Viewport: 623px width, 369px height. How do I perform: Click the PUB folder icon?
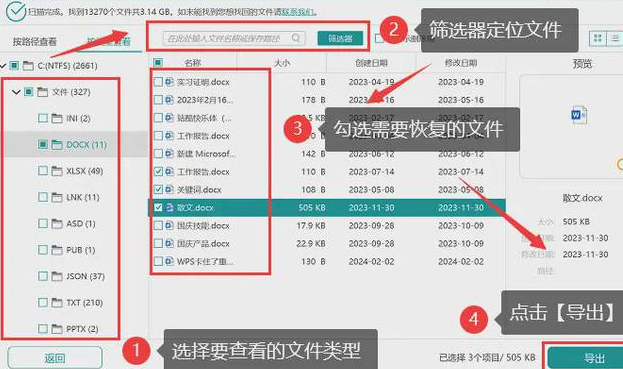[57, 250]
